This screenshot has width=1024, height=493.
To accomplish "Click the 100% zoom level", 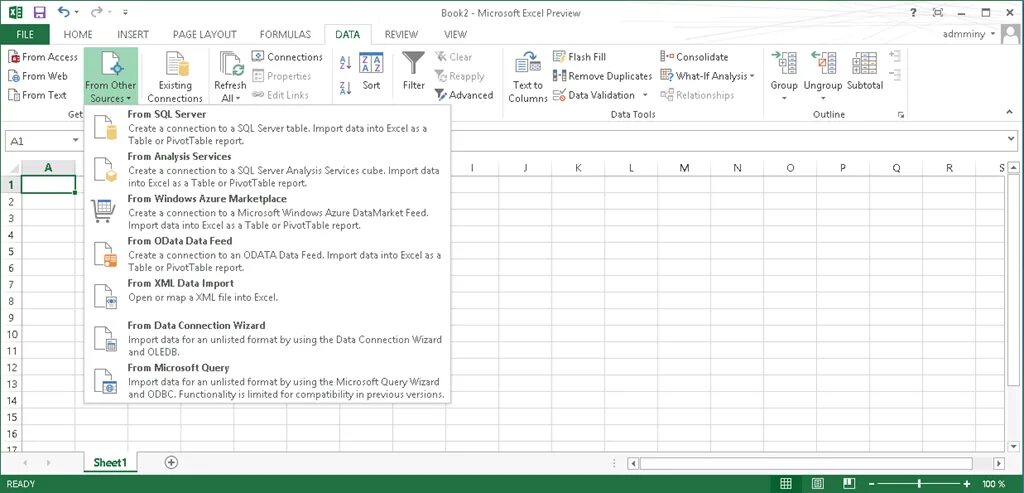I will click(x=993, y=484).
